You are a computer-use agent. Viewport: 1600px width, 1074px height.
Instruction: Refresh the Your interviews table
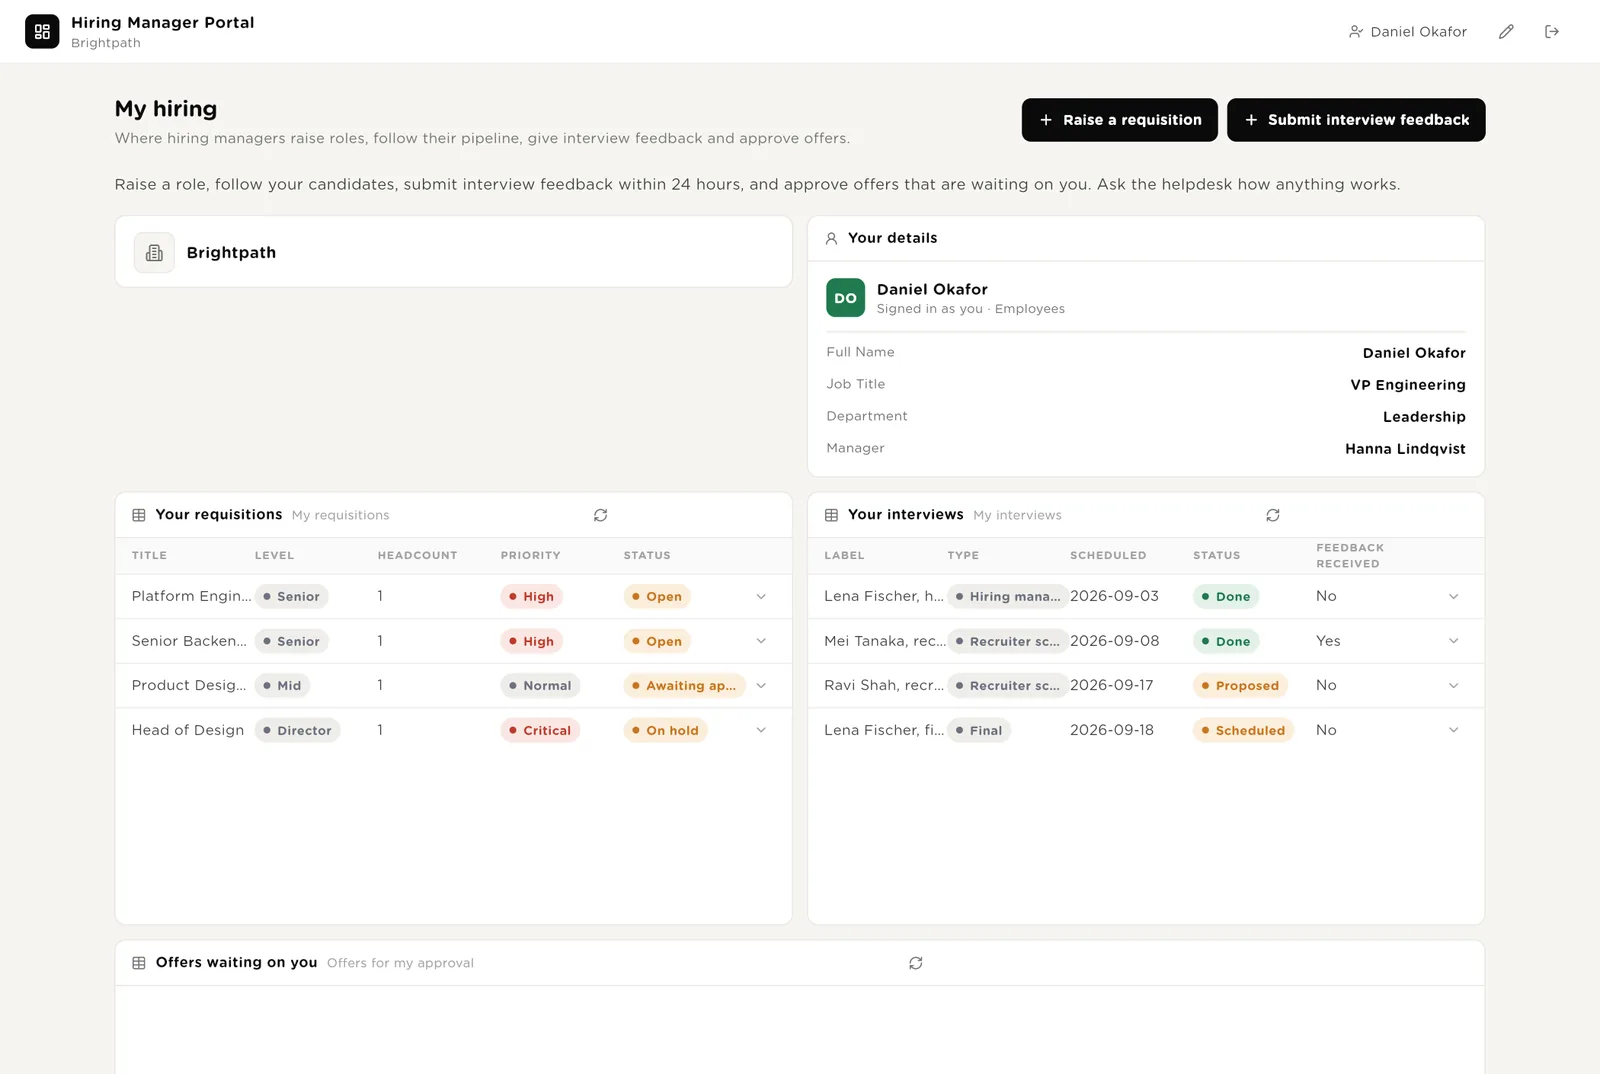click(1273, 515)
